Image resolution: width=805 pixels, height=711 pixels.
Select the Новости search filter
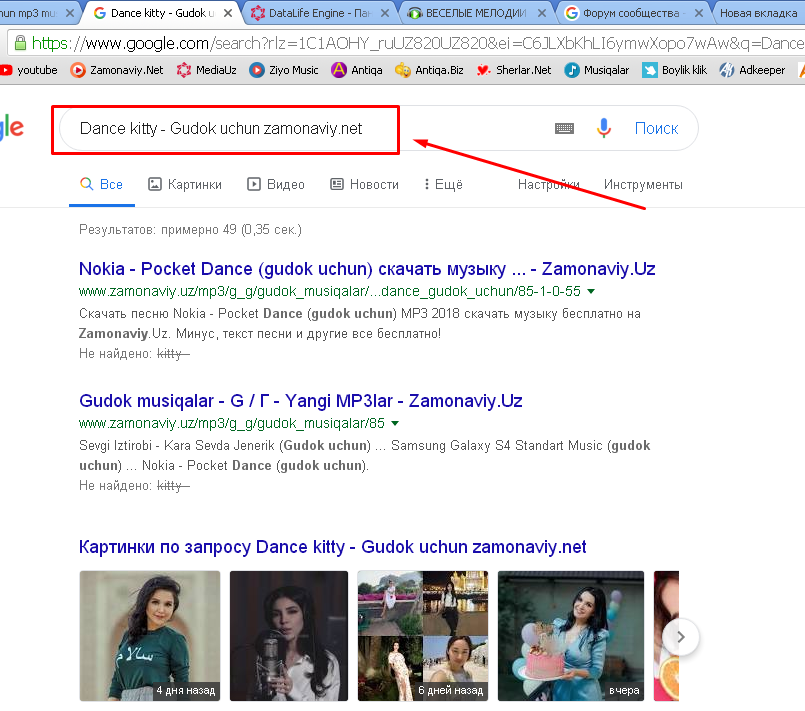[365, 184]
